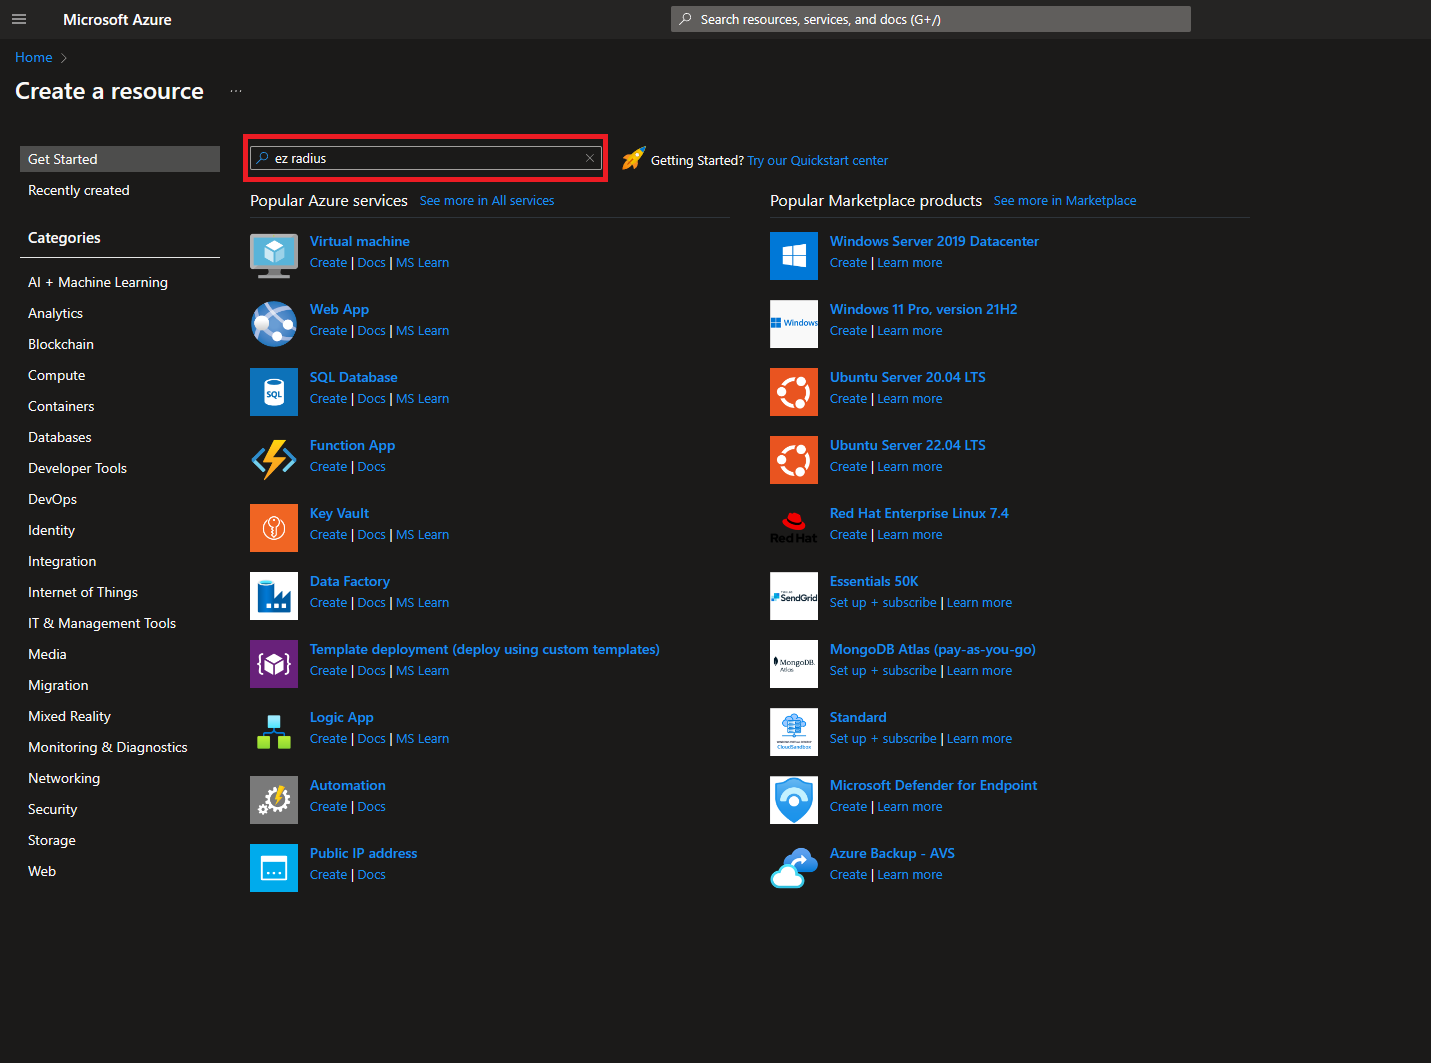
Task: Select the Identity category
Action: click(x=52, y=530)
